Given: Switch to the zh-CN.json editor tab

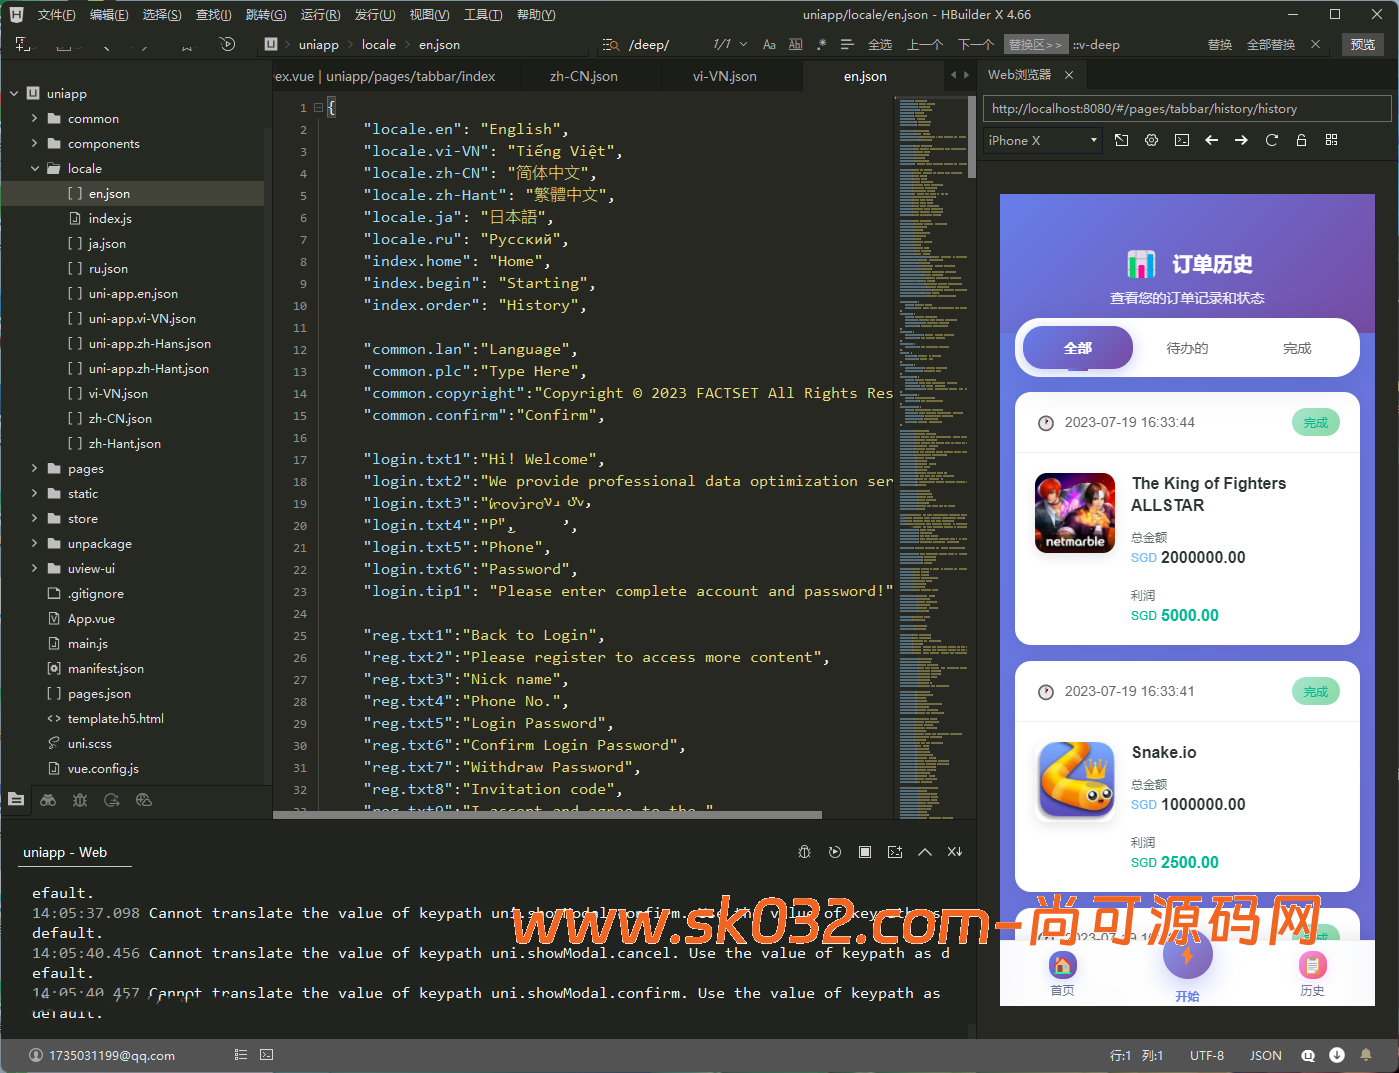Looking at the screenshot, I should 584,77.
